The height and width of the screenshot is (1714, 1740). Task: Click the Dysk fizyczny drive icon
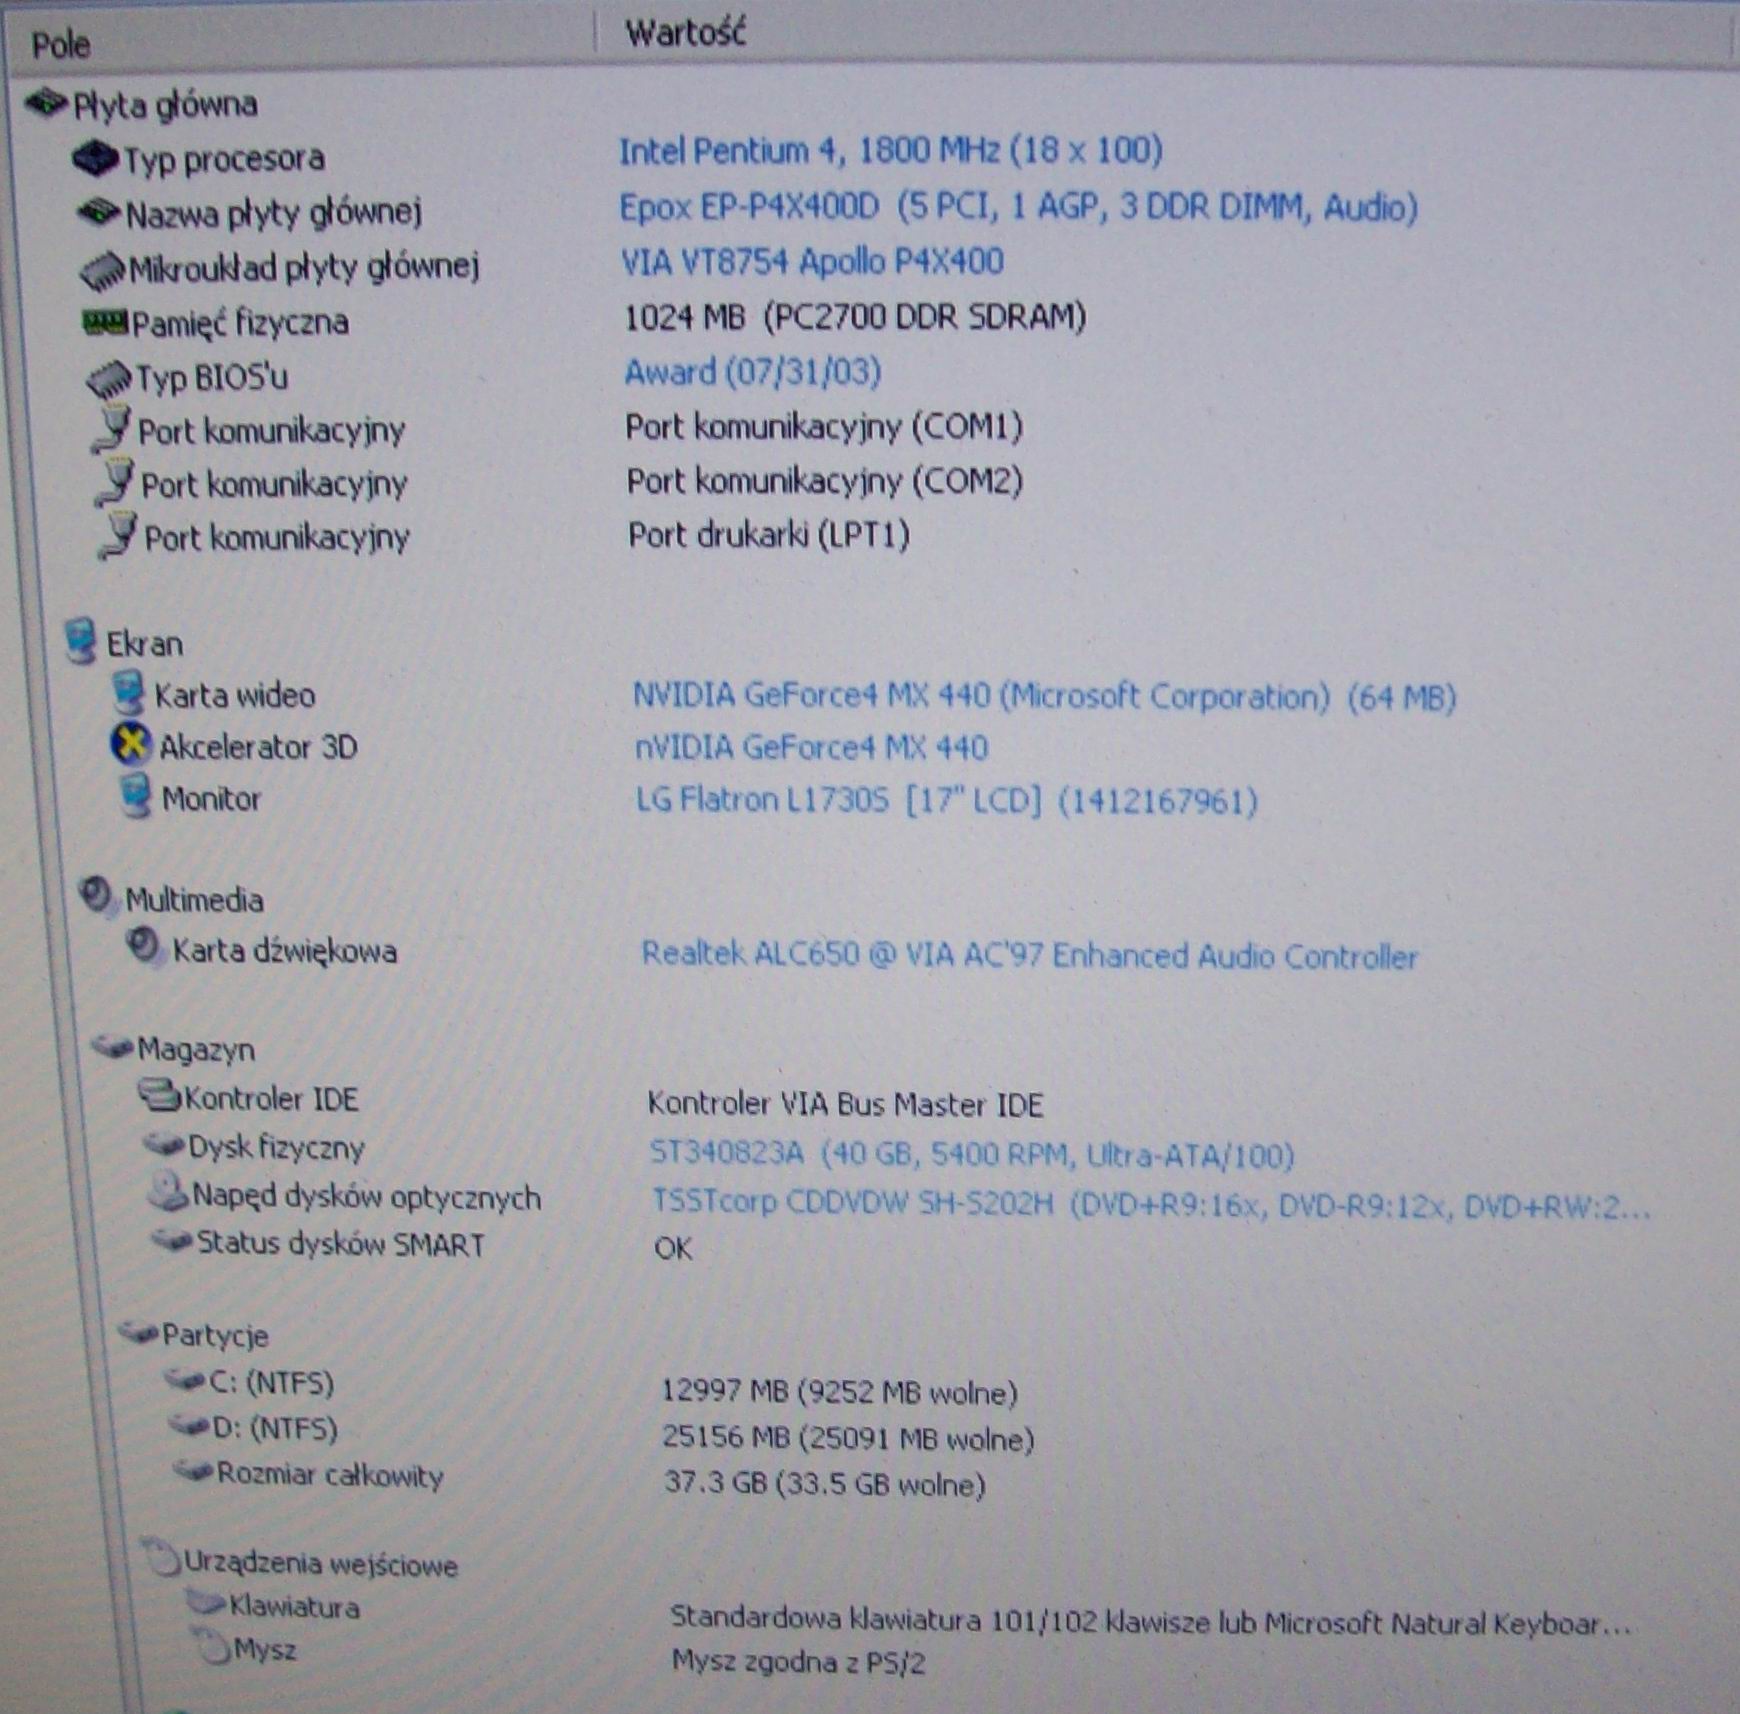tap(165, 1144)
